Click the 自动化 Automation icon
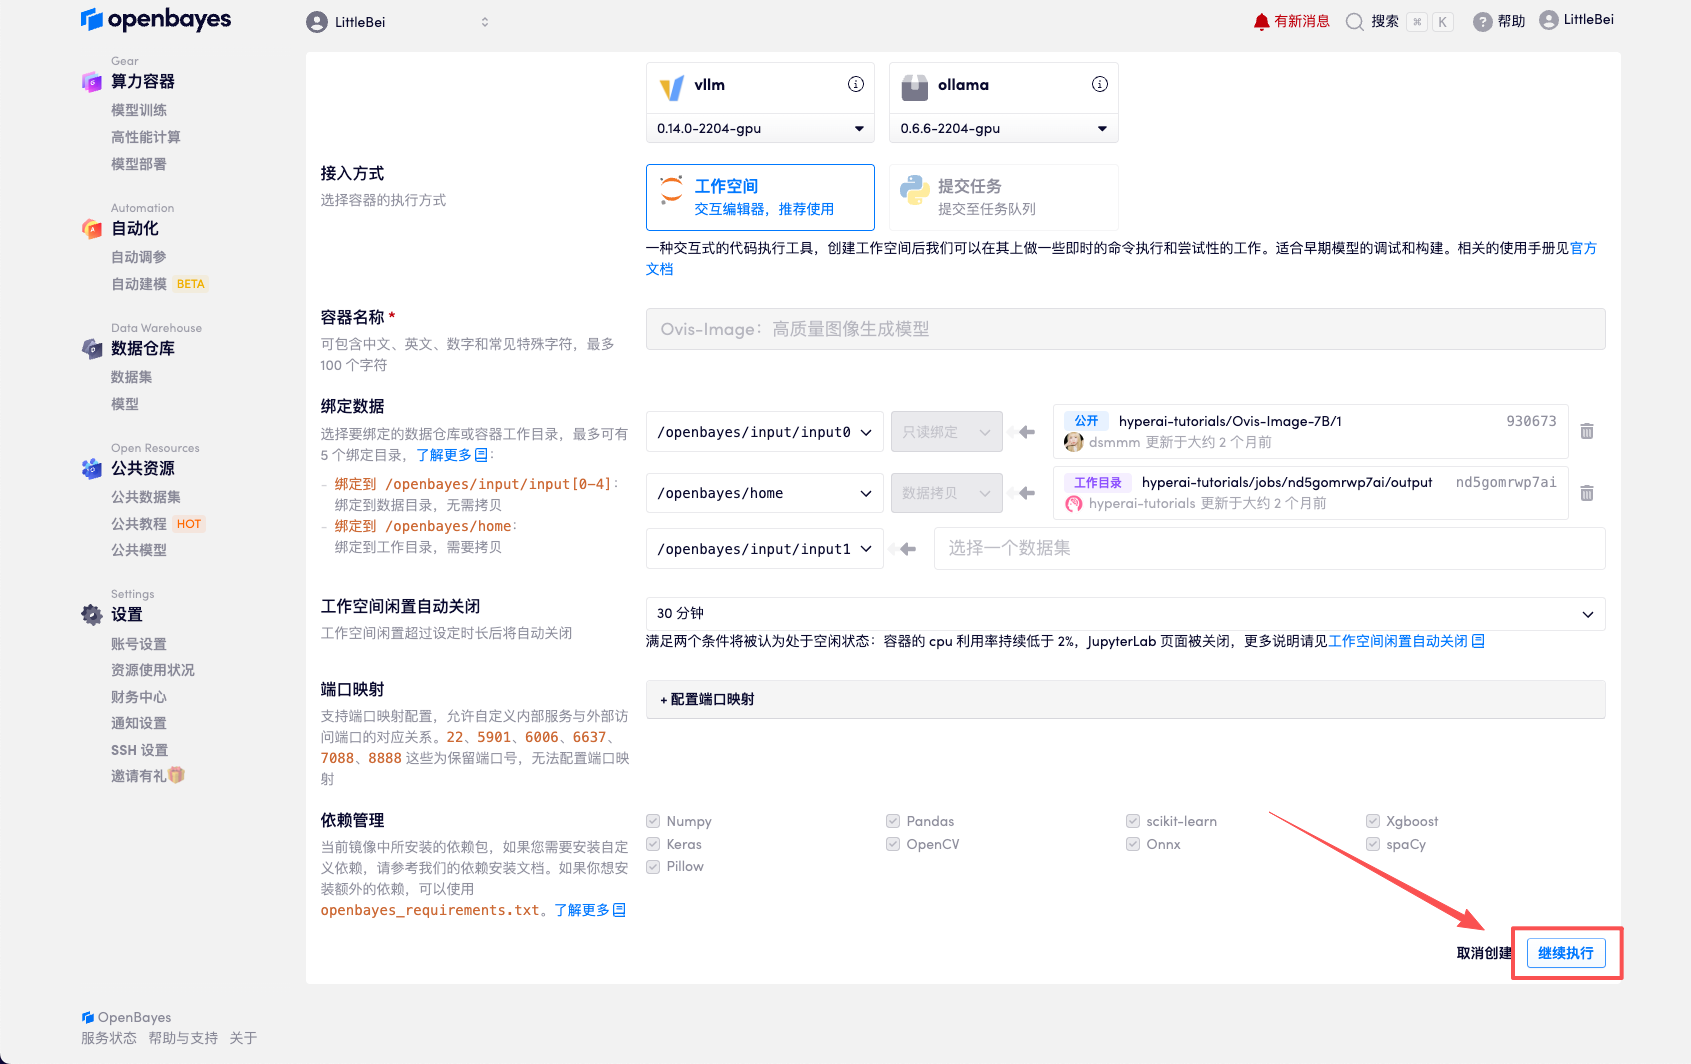The width and height of the screenshot is (1691, 1064). coord(92,229)
